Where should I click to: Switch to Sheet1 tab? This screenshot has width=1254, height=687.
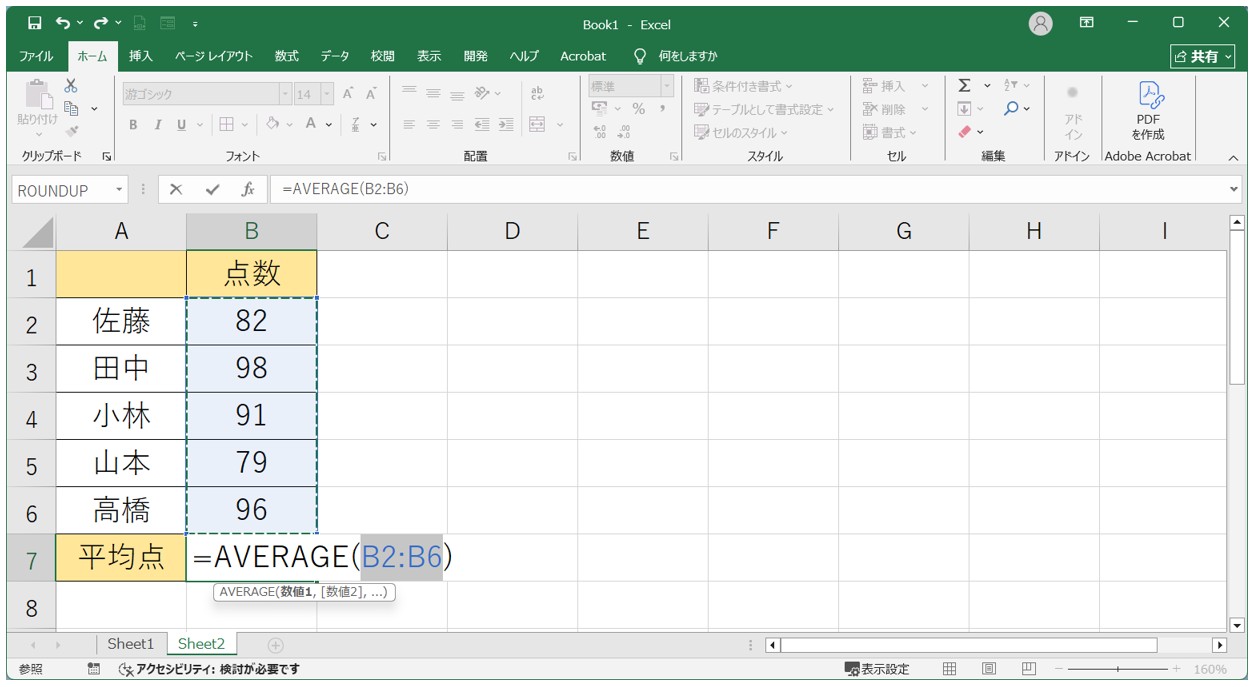click(x=131, y=644)
